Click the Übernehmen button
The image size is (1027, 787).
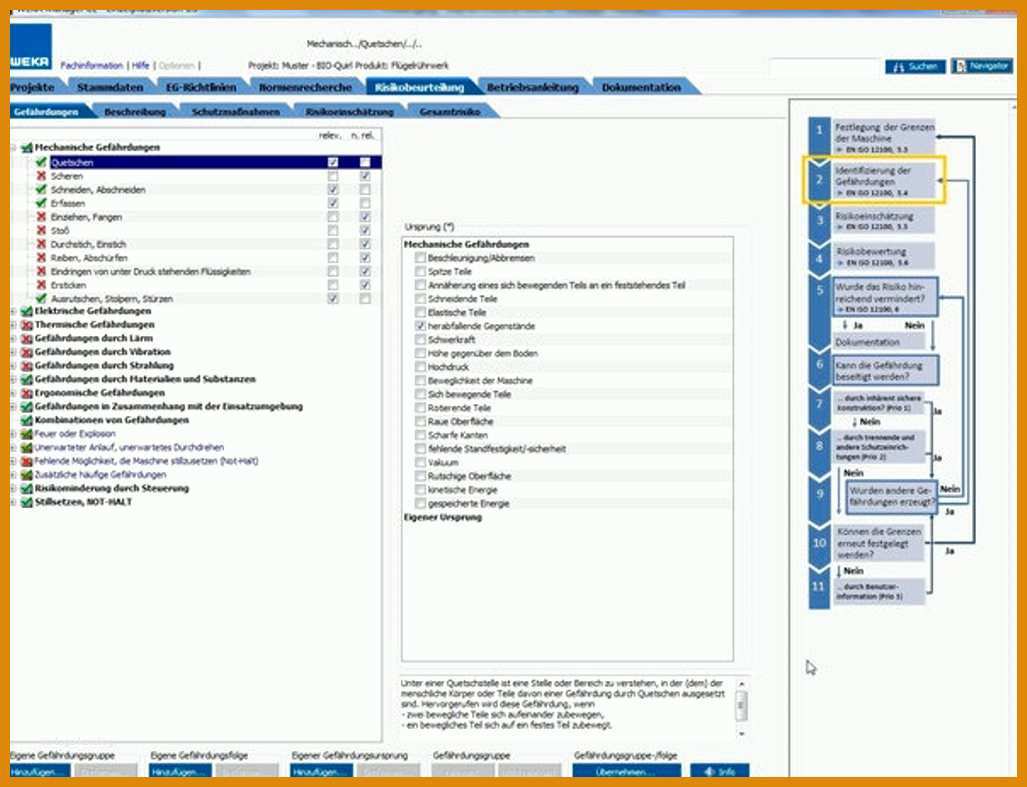point(627,771)
